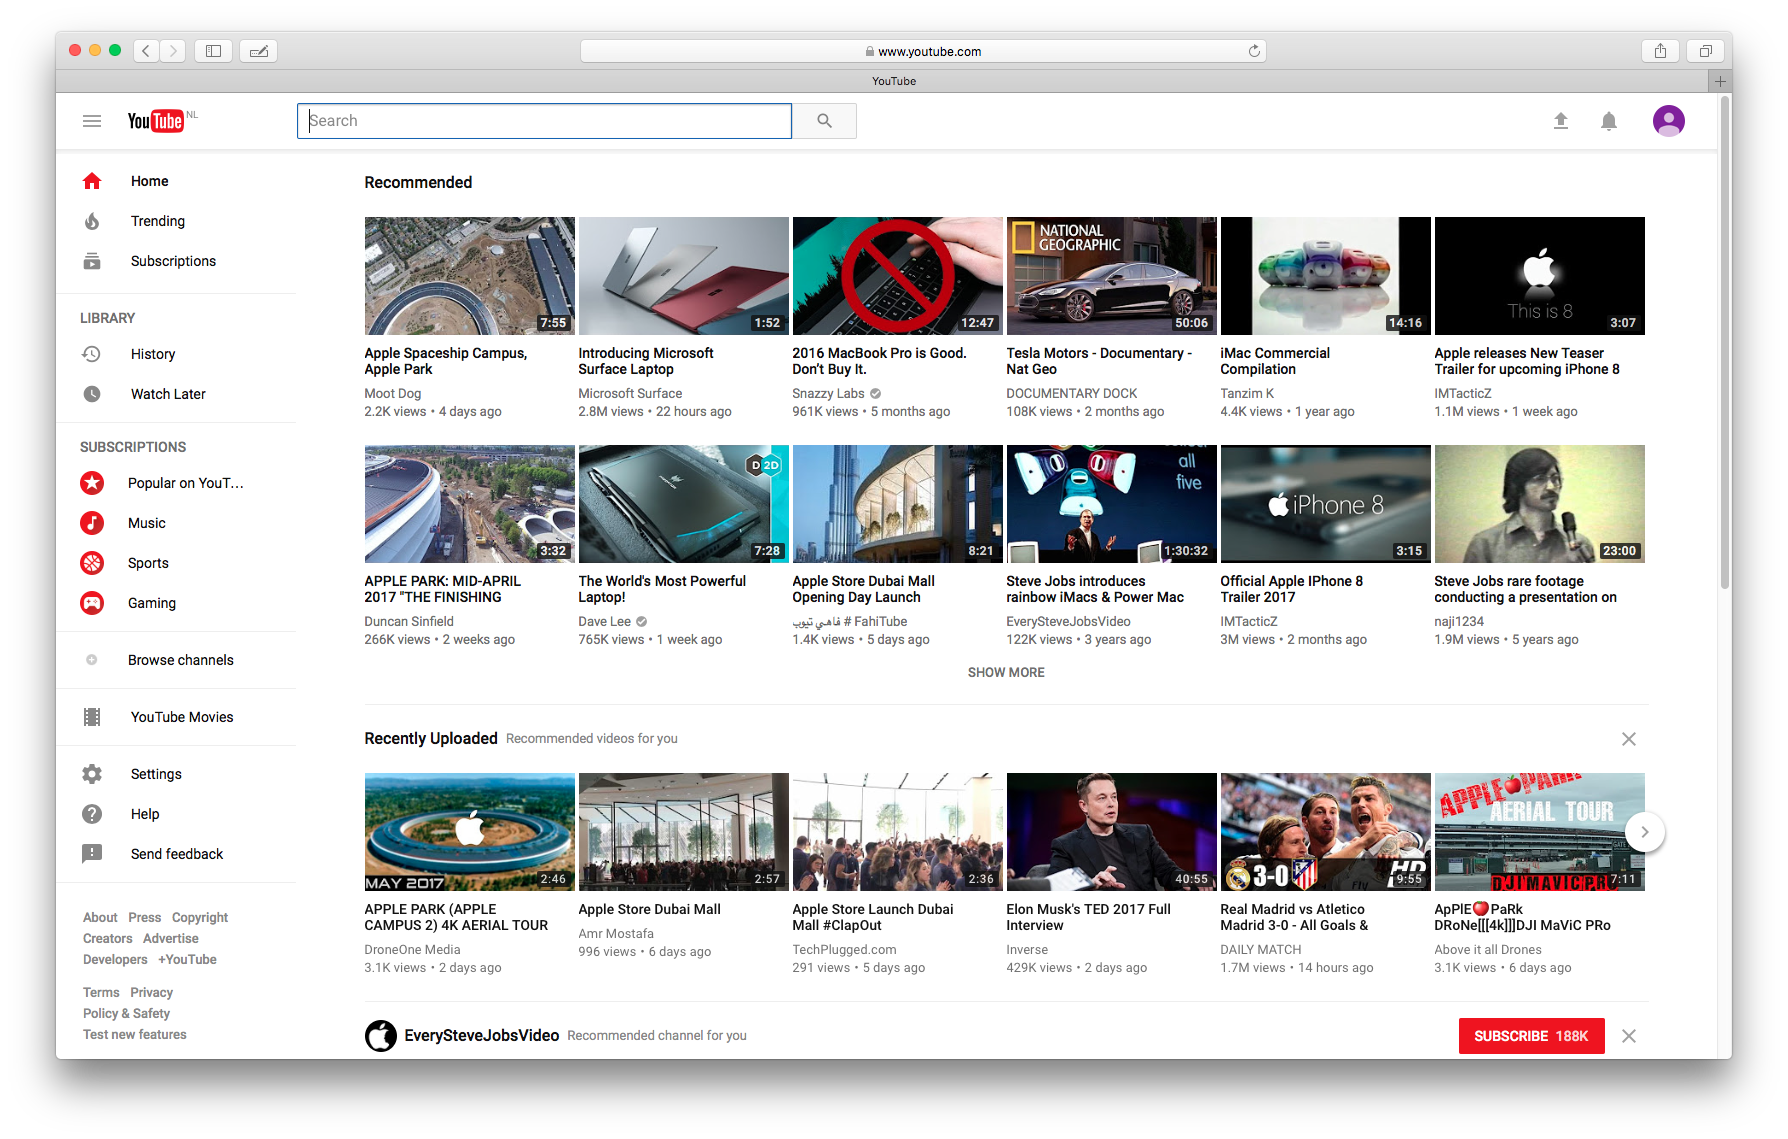The height and width of the screenshot is (1139, 1788).
Task: Subscribe to EverySteveJobsVideo 188K button
Action: (1531, 1036)
